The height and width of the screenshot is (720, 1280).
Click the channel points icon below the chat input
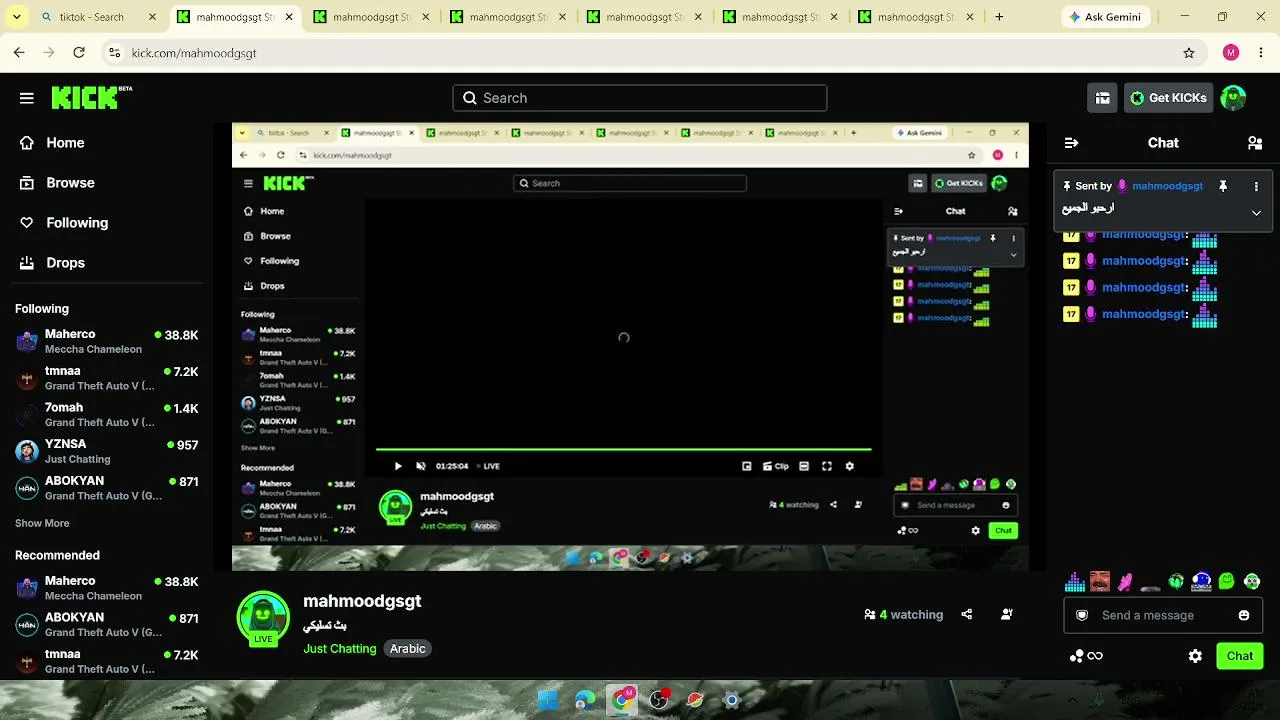[x=1085, y=656]
